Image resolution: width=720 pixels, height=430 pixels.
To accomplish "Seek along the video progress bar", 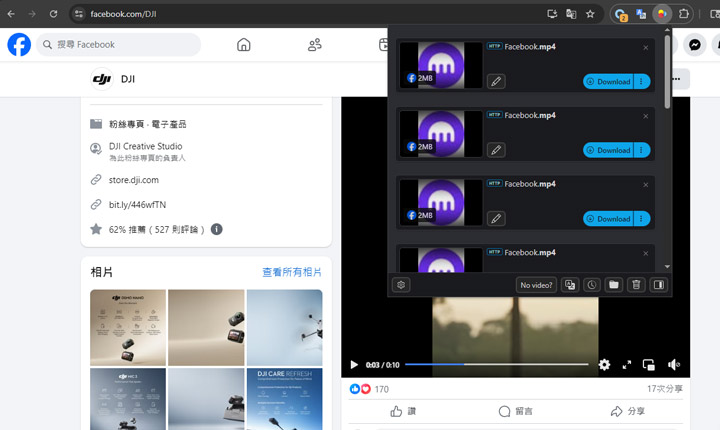I will pos(496,364).
